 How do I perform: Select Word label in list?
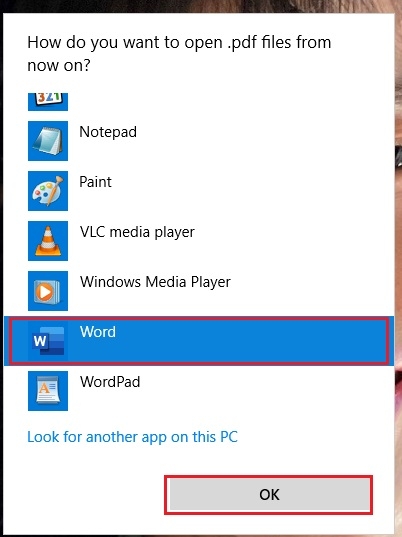98,332
